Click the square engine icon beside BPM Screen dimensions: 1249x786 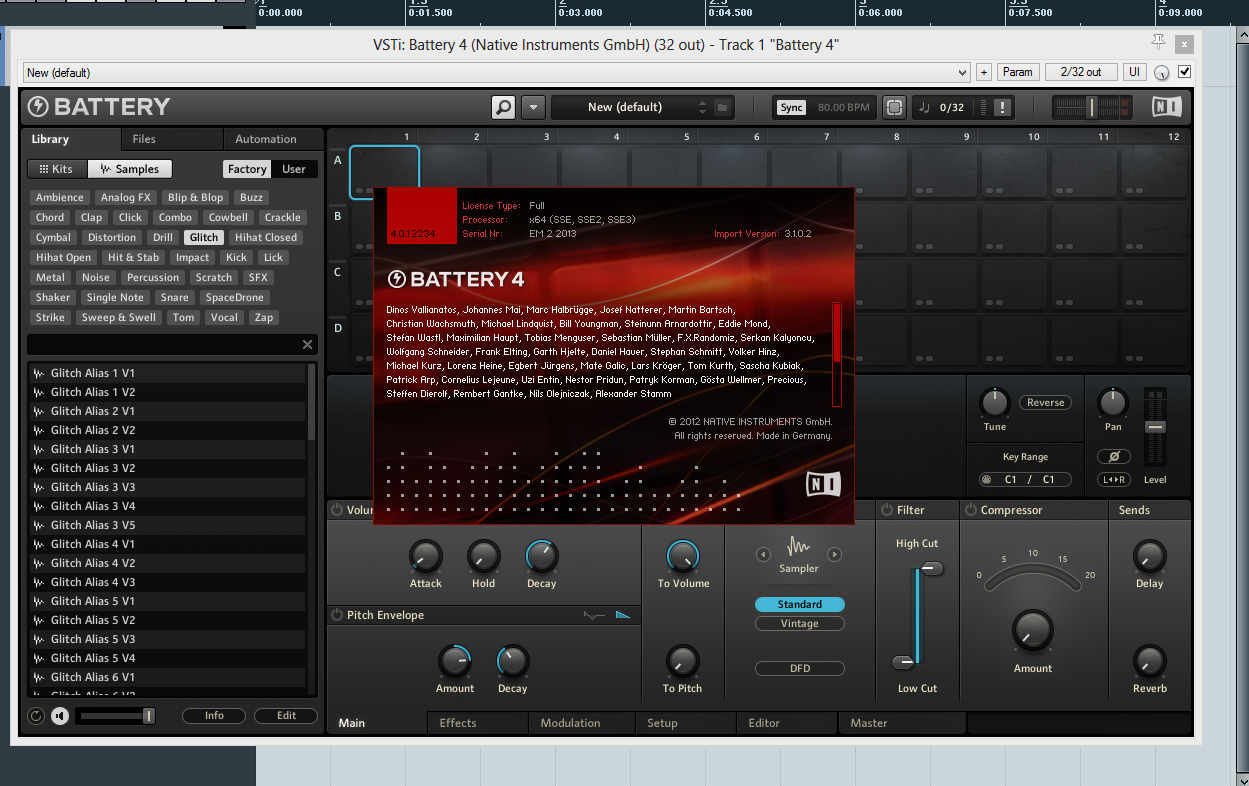tap(894, 107)
